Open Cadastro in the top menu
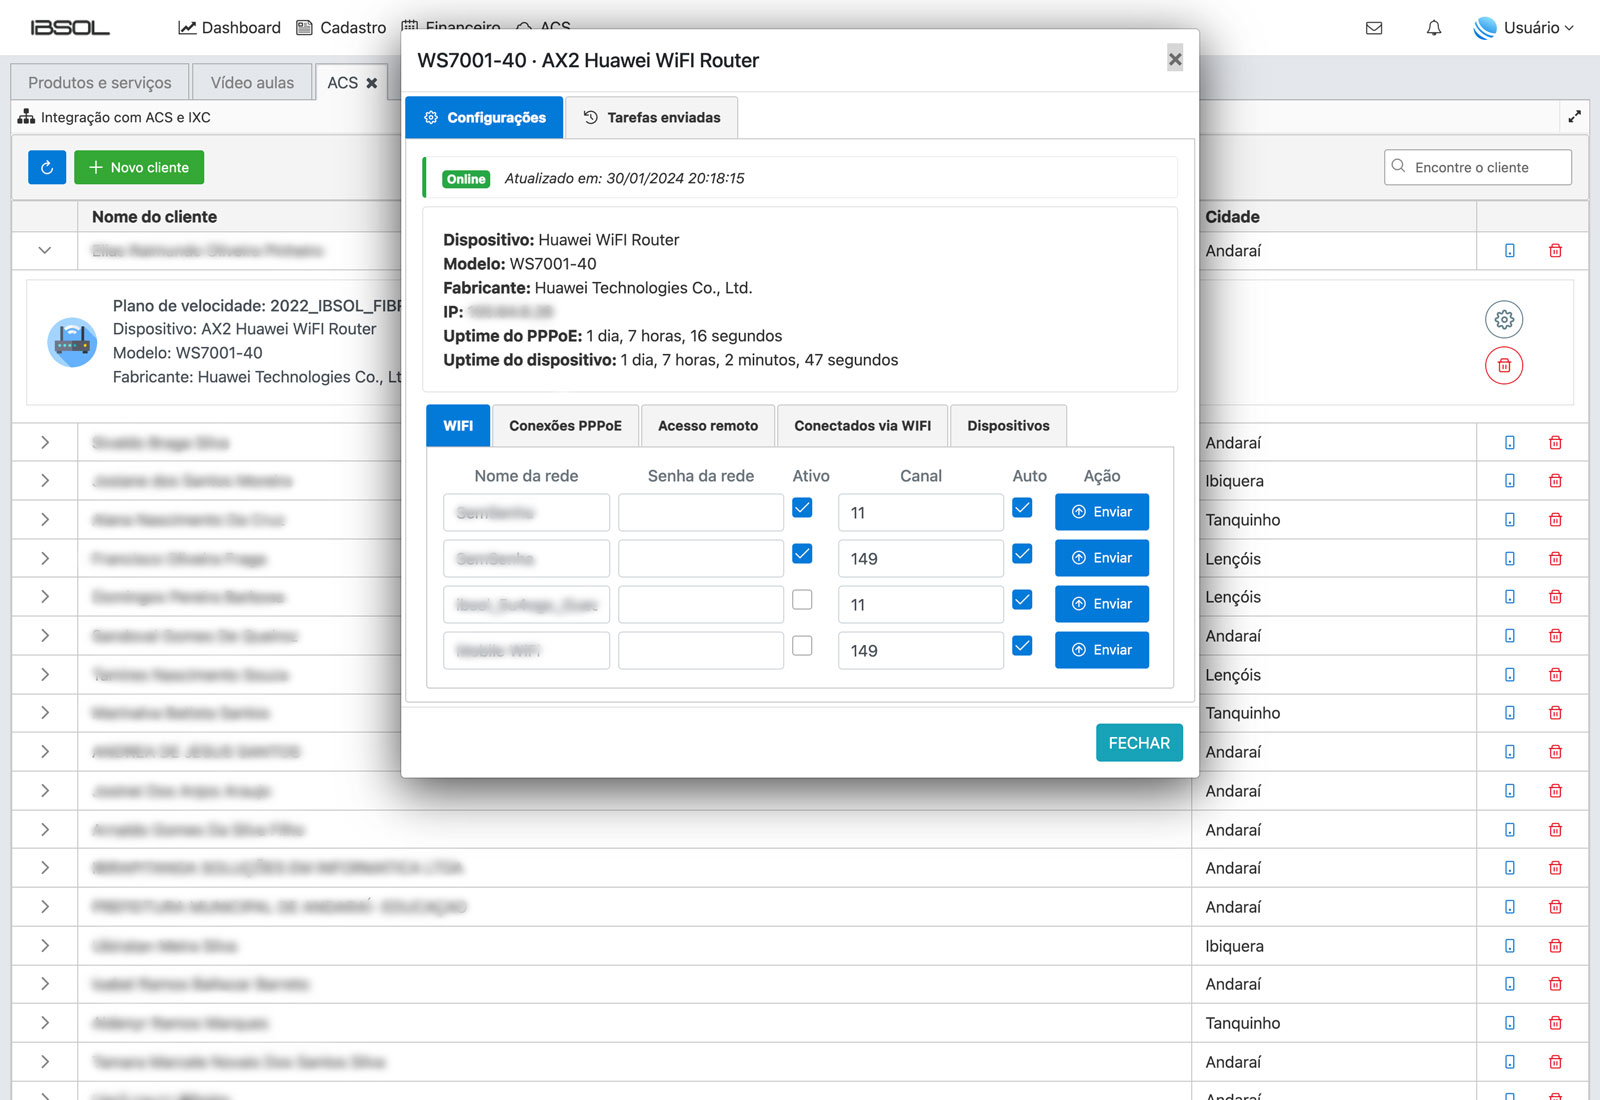The width and height of the screenshot is (1600, 1100). [342, 28]
